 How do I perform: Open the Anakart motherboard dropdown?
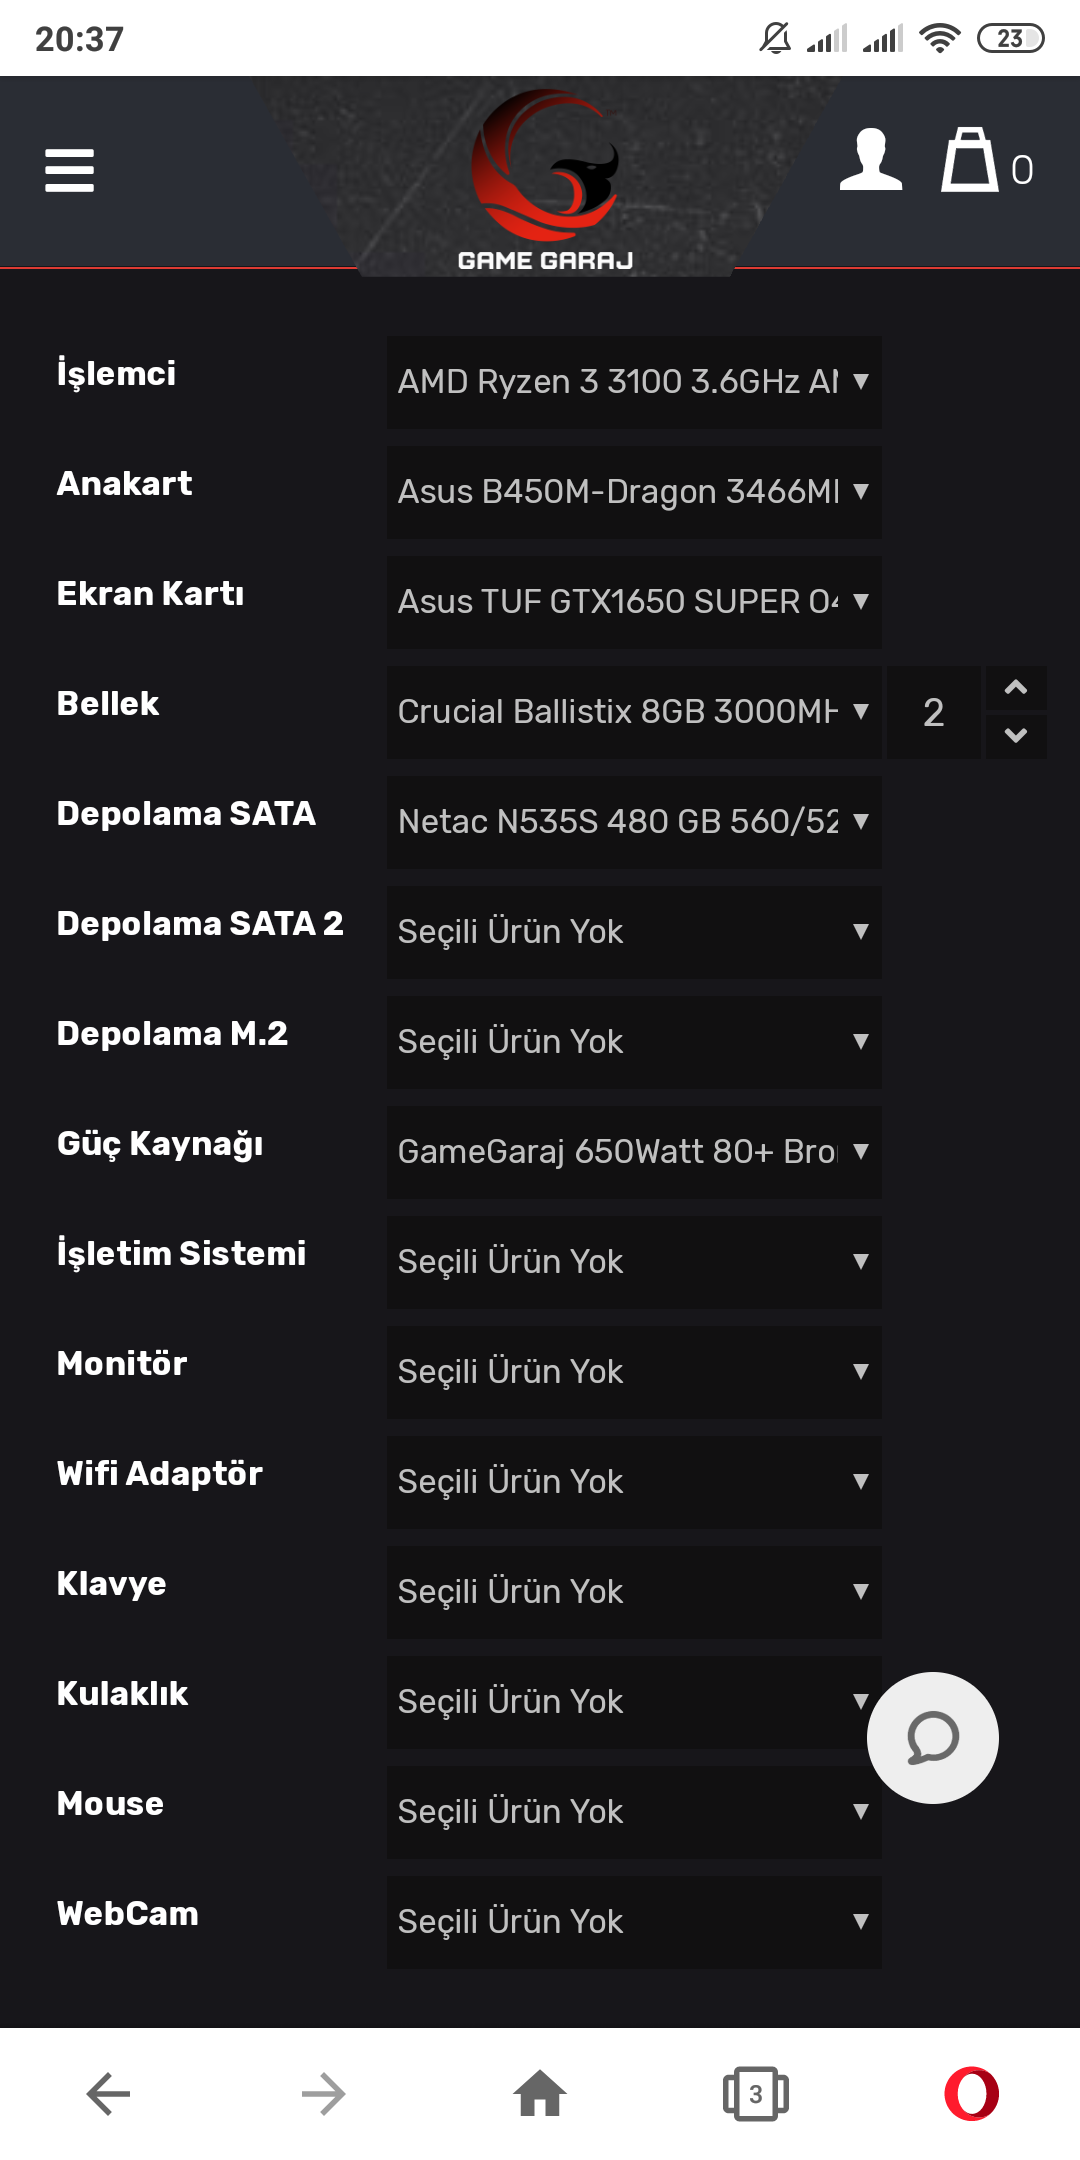point(634,492)
